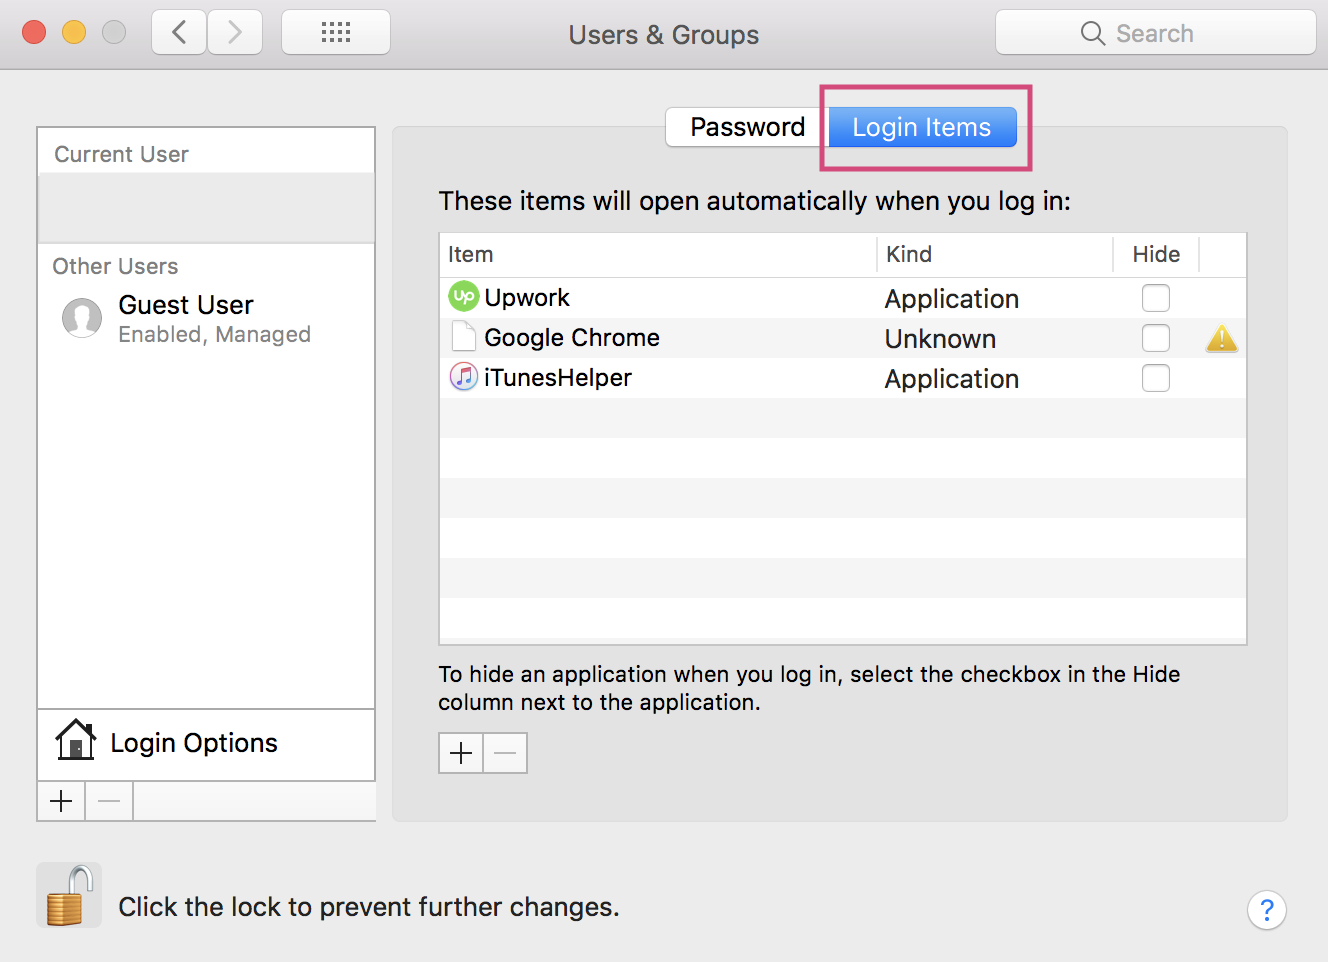The height and width of the screenshot is (962, 1328).
Task: Show all preferences with grid icon
Action: 336,33
